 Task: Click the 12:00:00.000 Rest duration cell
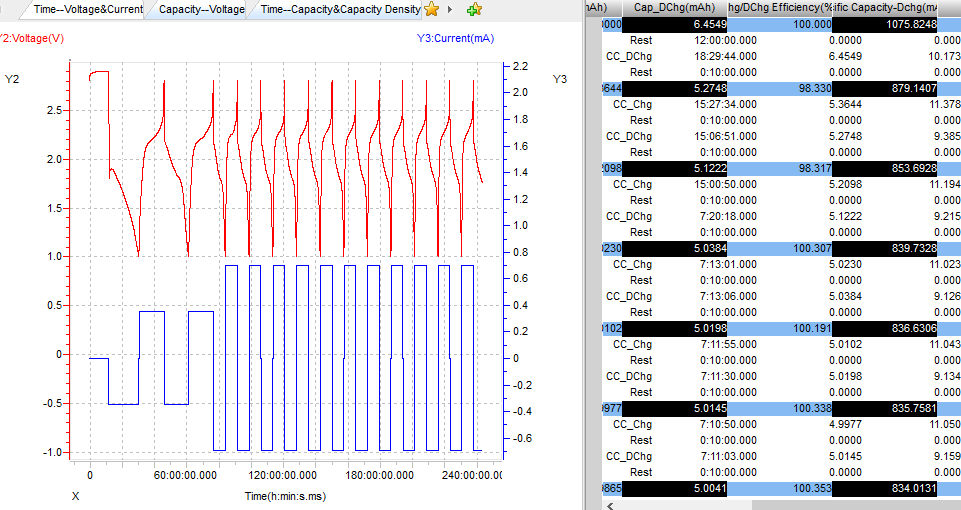[x=725, y=40]
